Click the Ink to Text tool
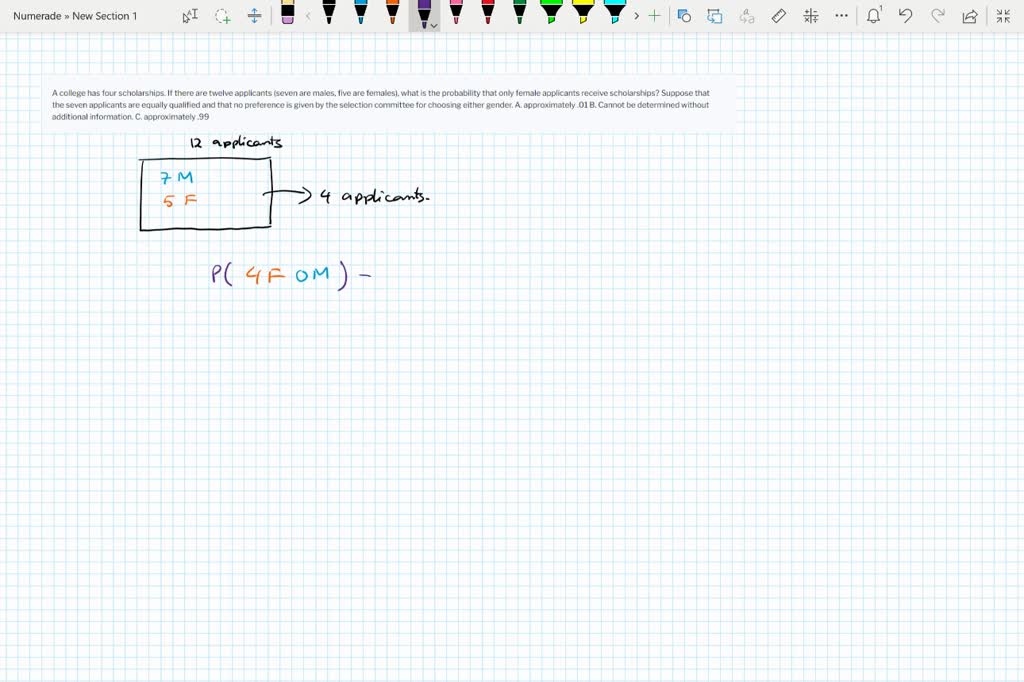This screenshot has width=1024, height=682. [747, 16]
